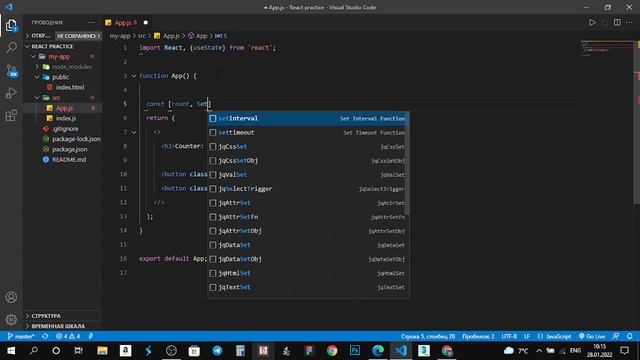Fold the fragment block on line 7
640x360 pixels.
134,132
